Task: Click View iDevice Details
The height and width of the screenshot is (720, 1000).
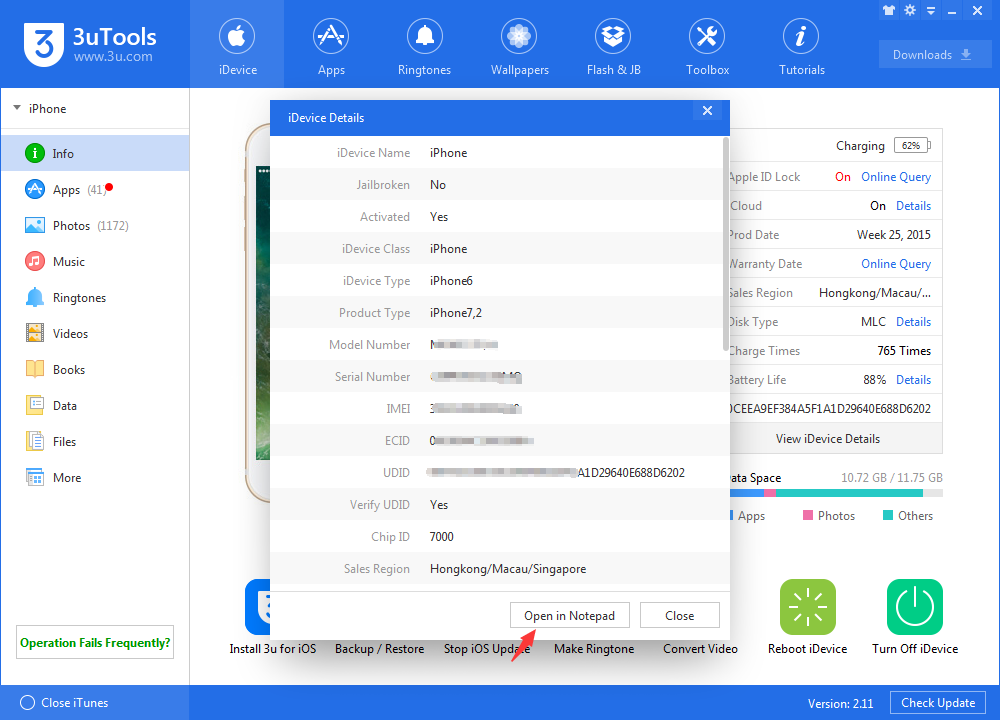Action: (x=828, y=439)
